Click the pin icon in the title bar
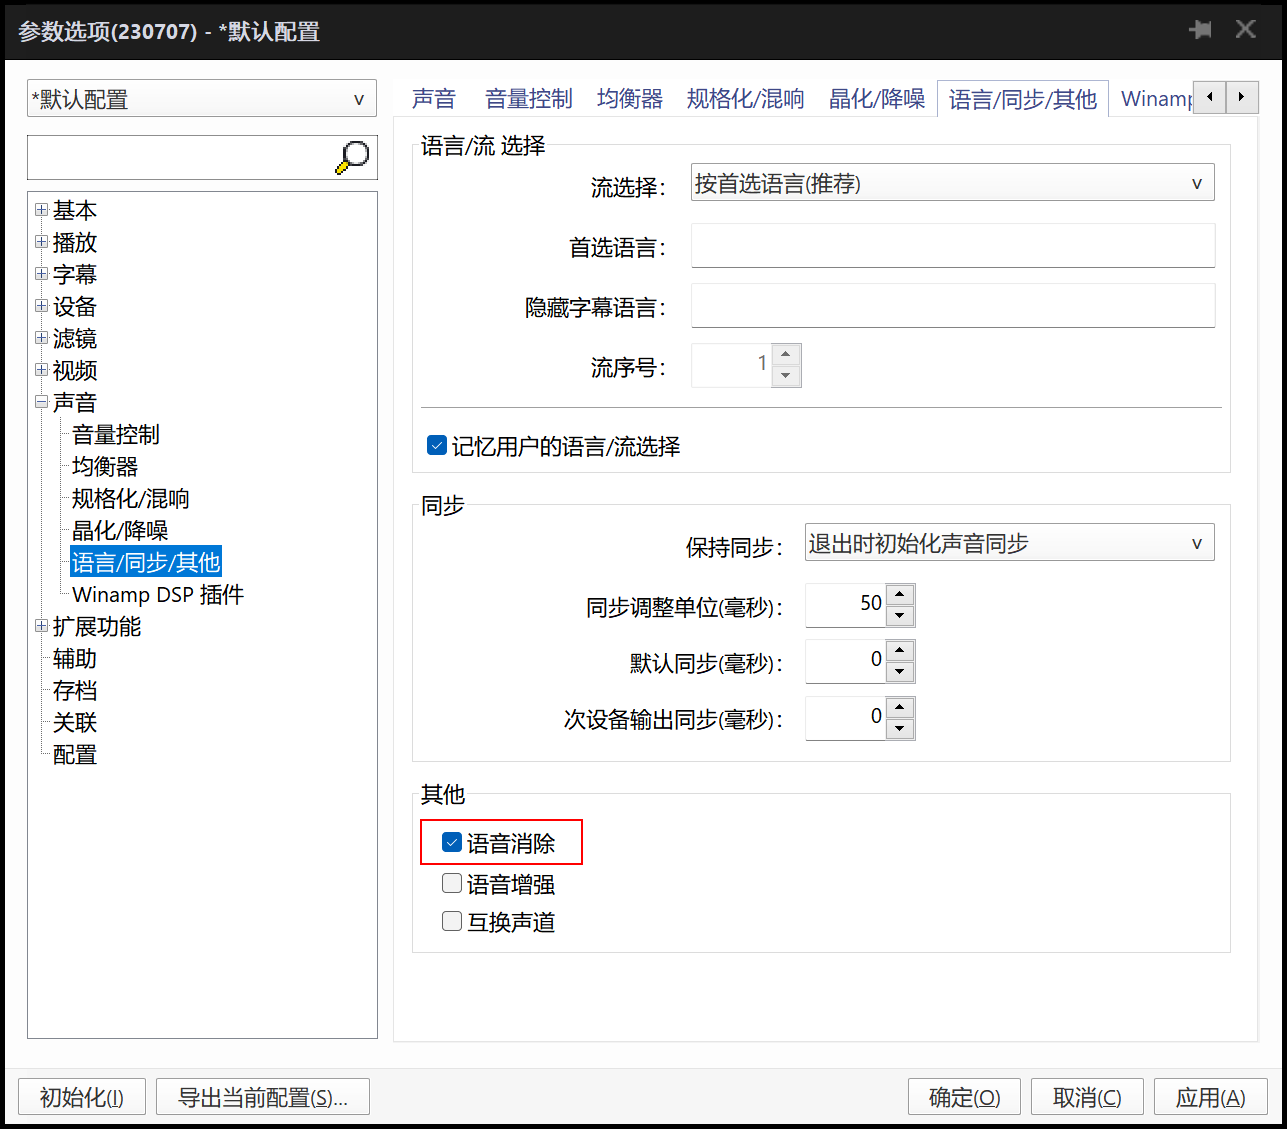1287x1129 pixels. pyautogui.click(x=1200, y=30)
